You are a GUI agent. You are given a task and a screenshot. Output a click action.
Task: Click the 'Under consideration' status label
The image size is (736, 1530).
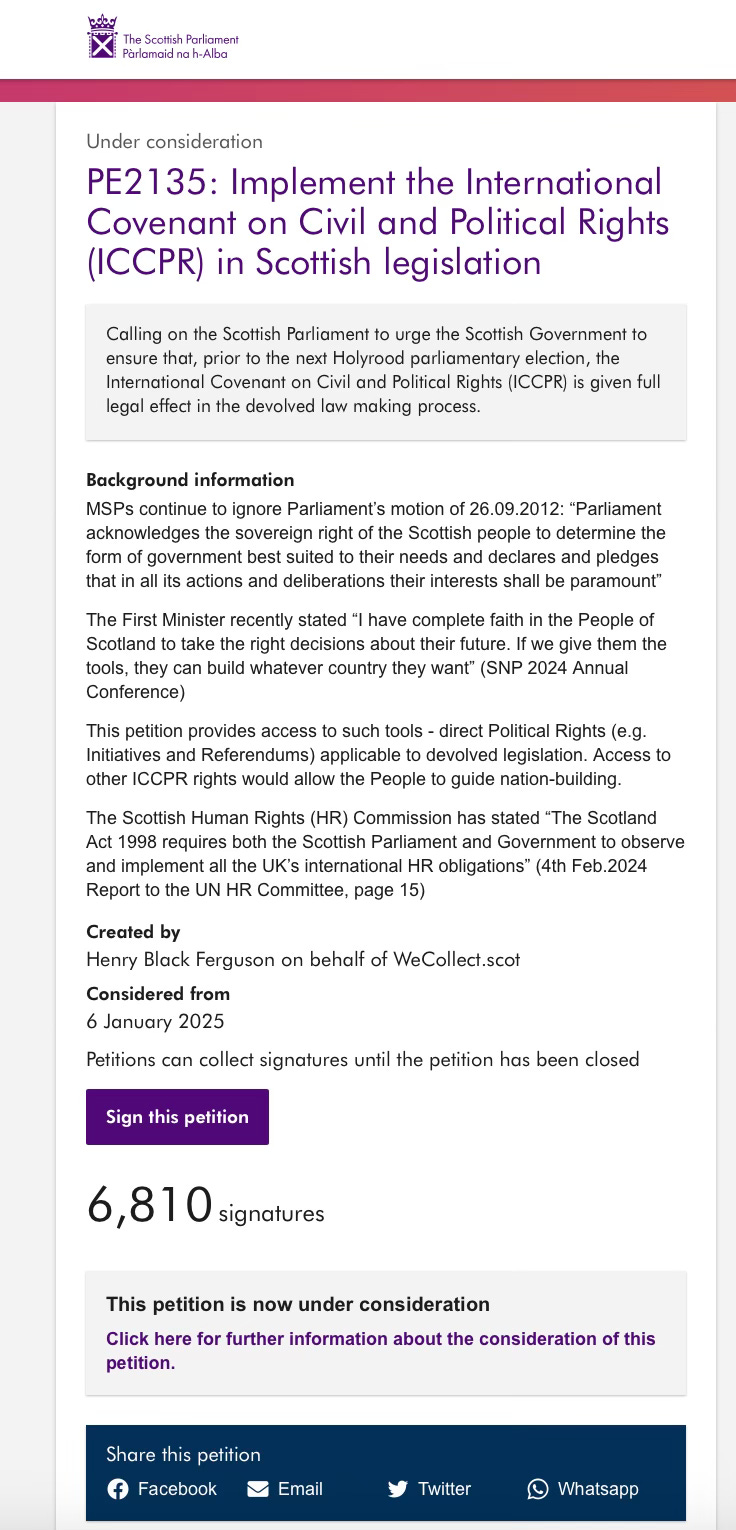tap(174, 141)
